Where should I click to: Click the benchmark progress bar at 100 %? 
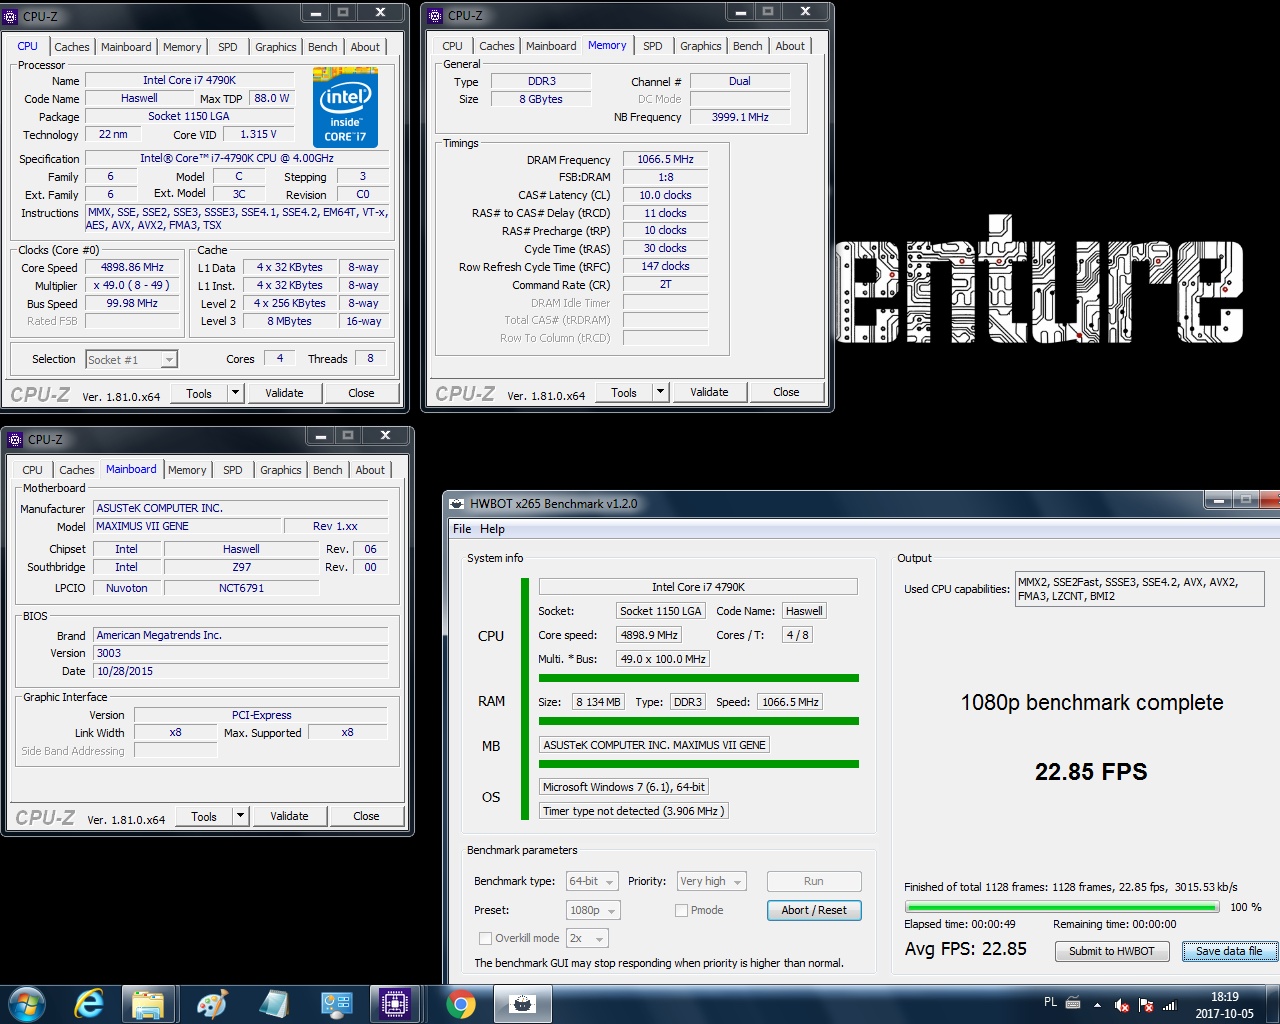point(1061,907)
